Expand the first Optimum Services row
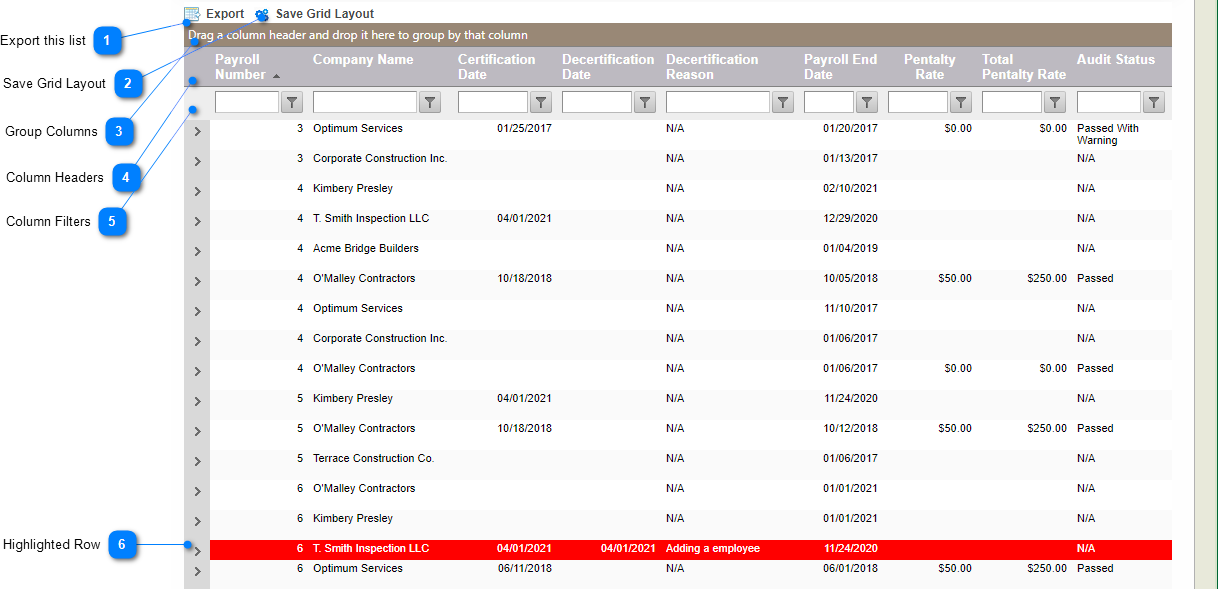This screenshot has width=1219, height=589. (197, 132)
